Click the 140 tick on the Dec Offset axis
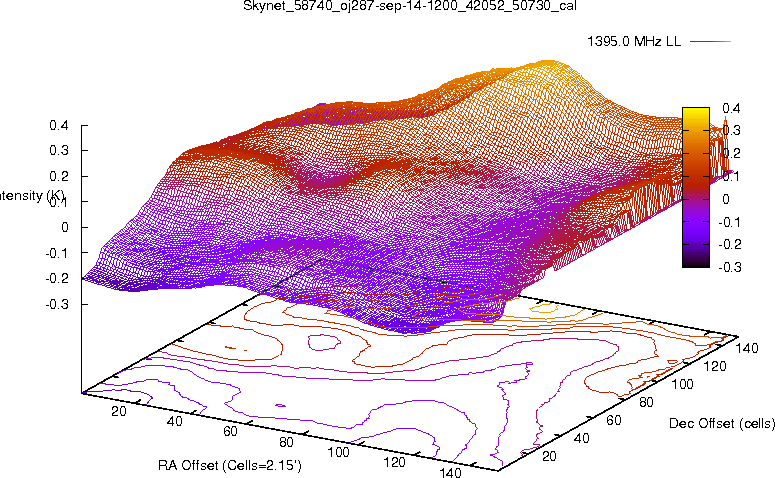The width and height of the screenshot is (775, 478). [x=747, y=348]
